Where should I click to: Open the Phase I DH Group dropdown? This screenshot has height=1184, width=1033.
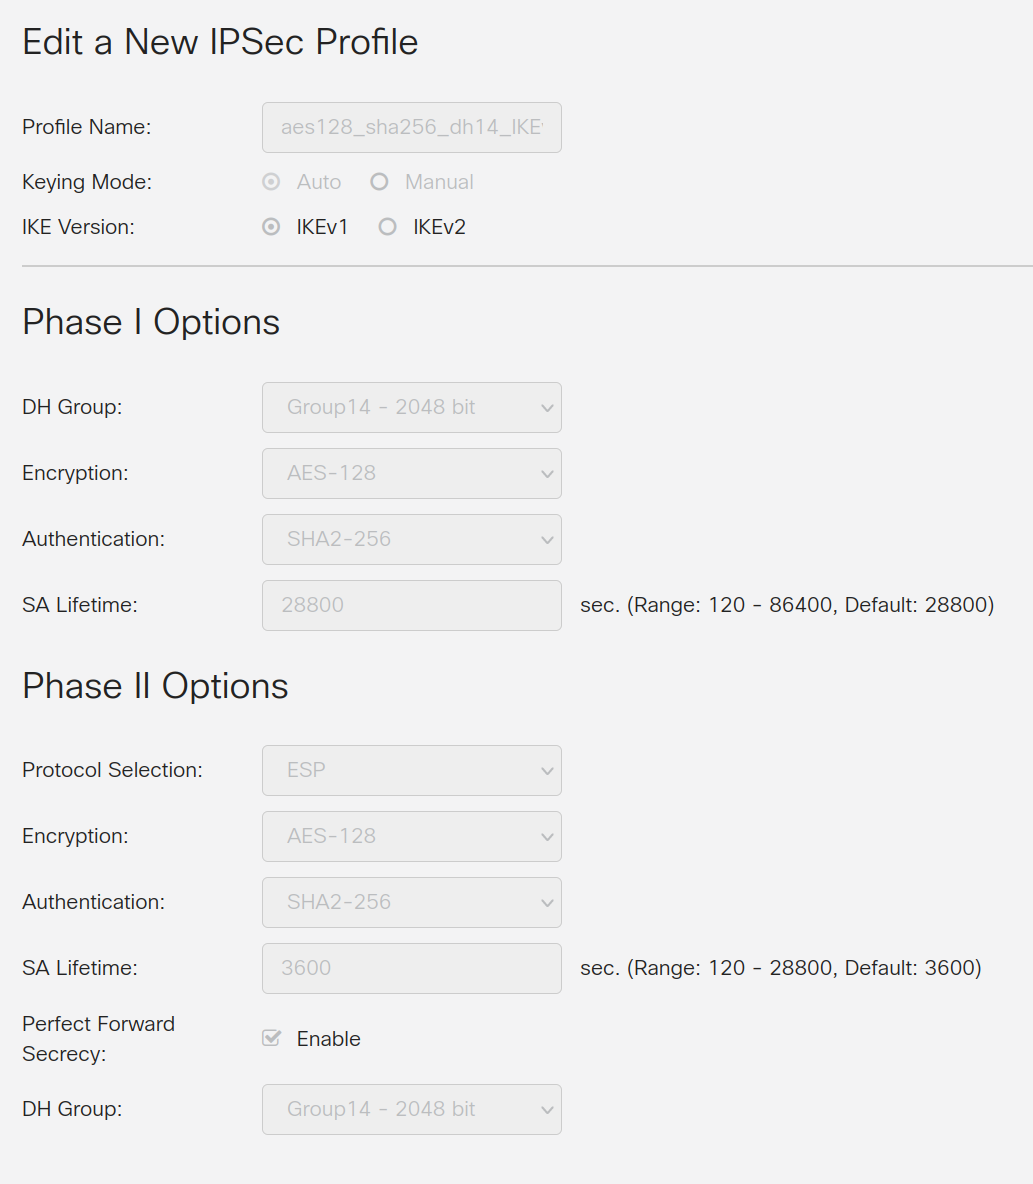click(411, 407)
